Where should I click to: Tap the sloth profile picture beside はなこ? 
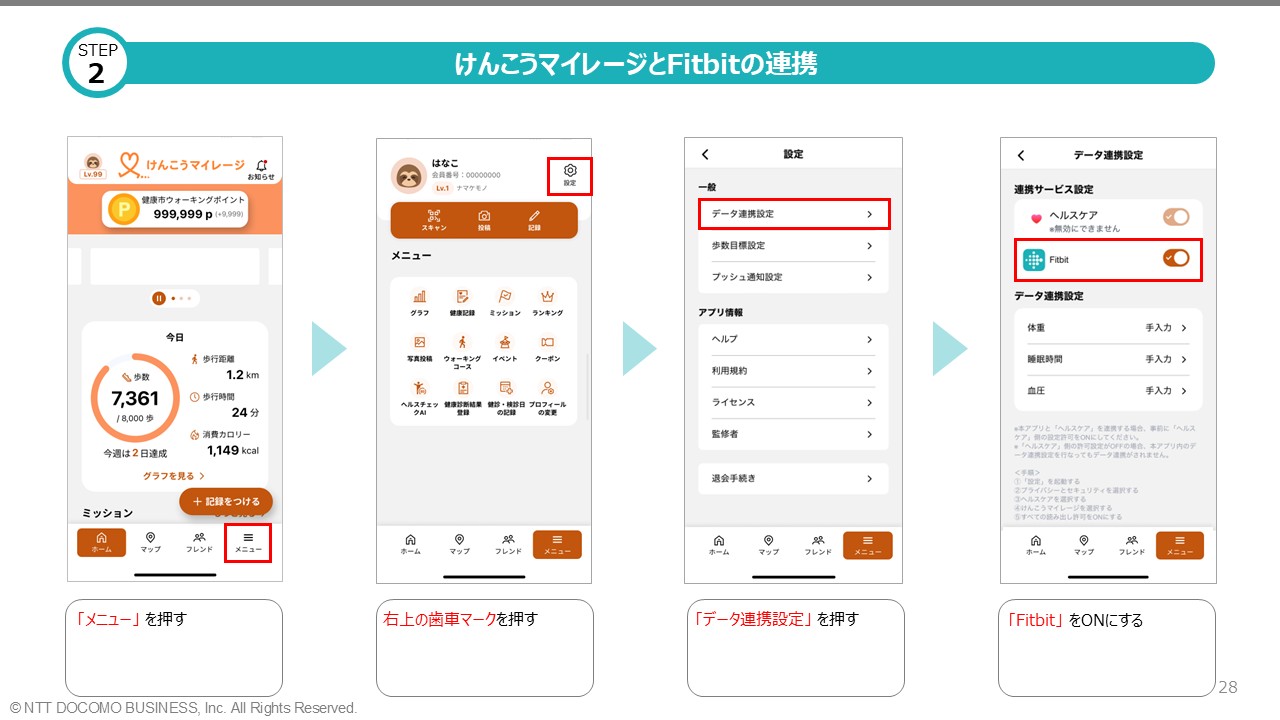[x=408, y=175]
